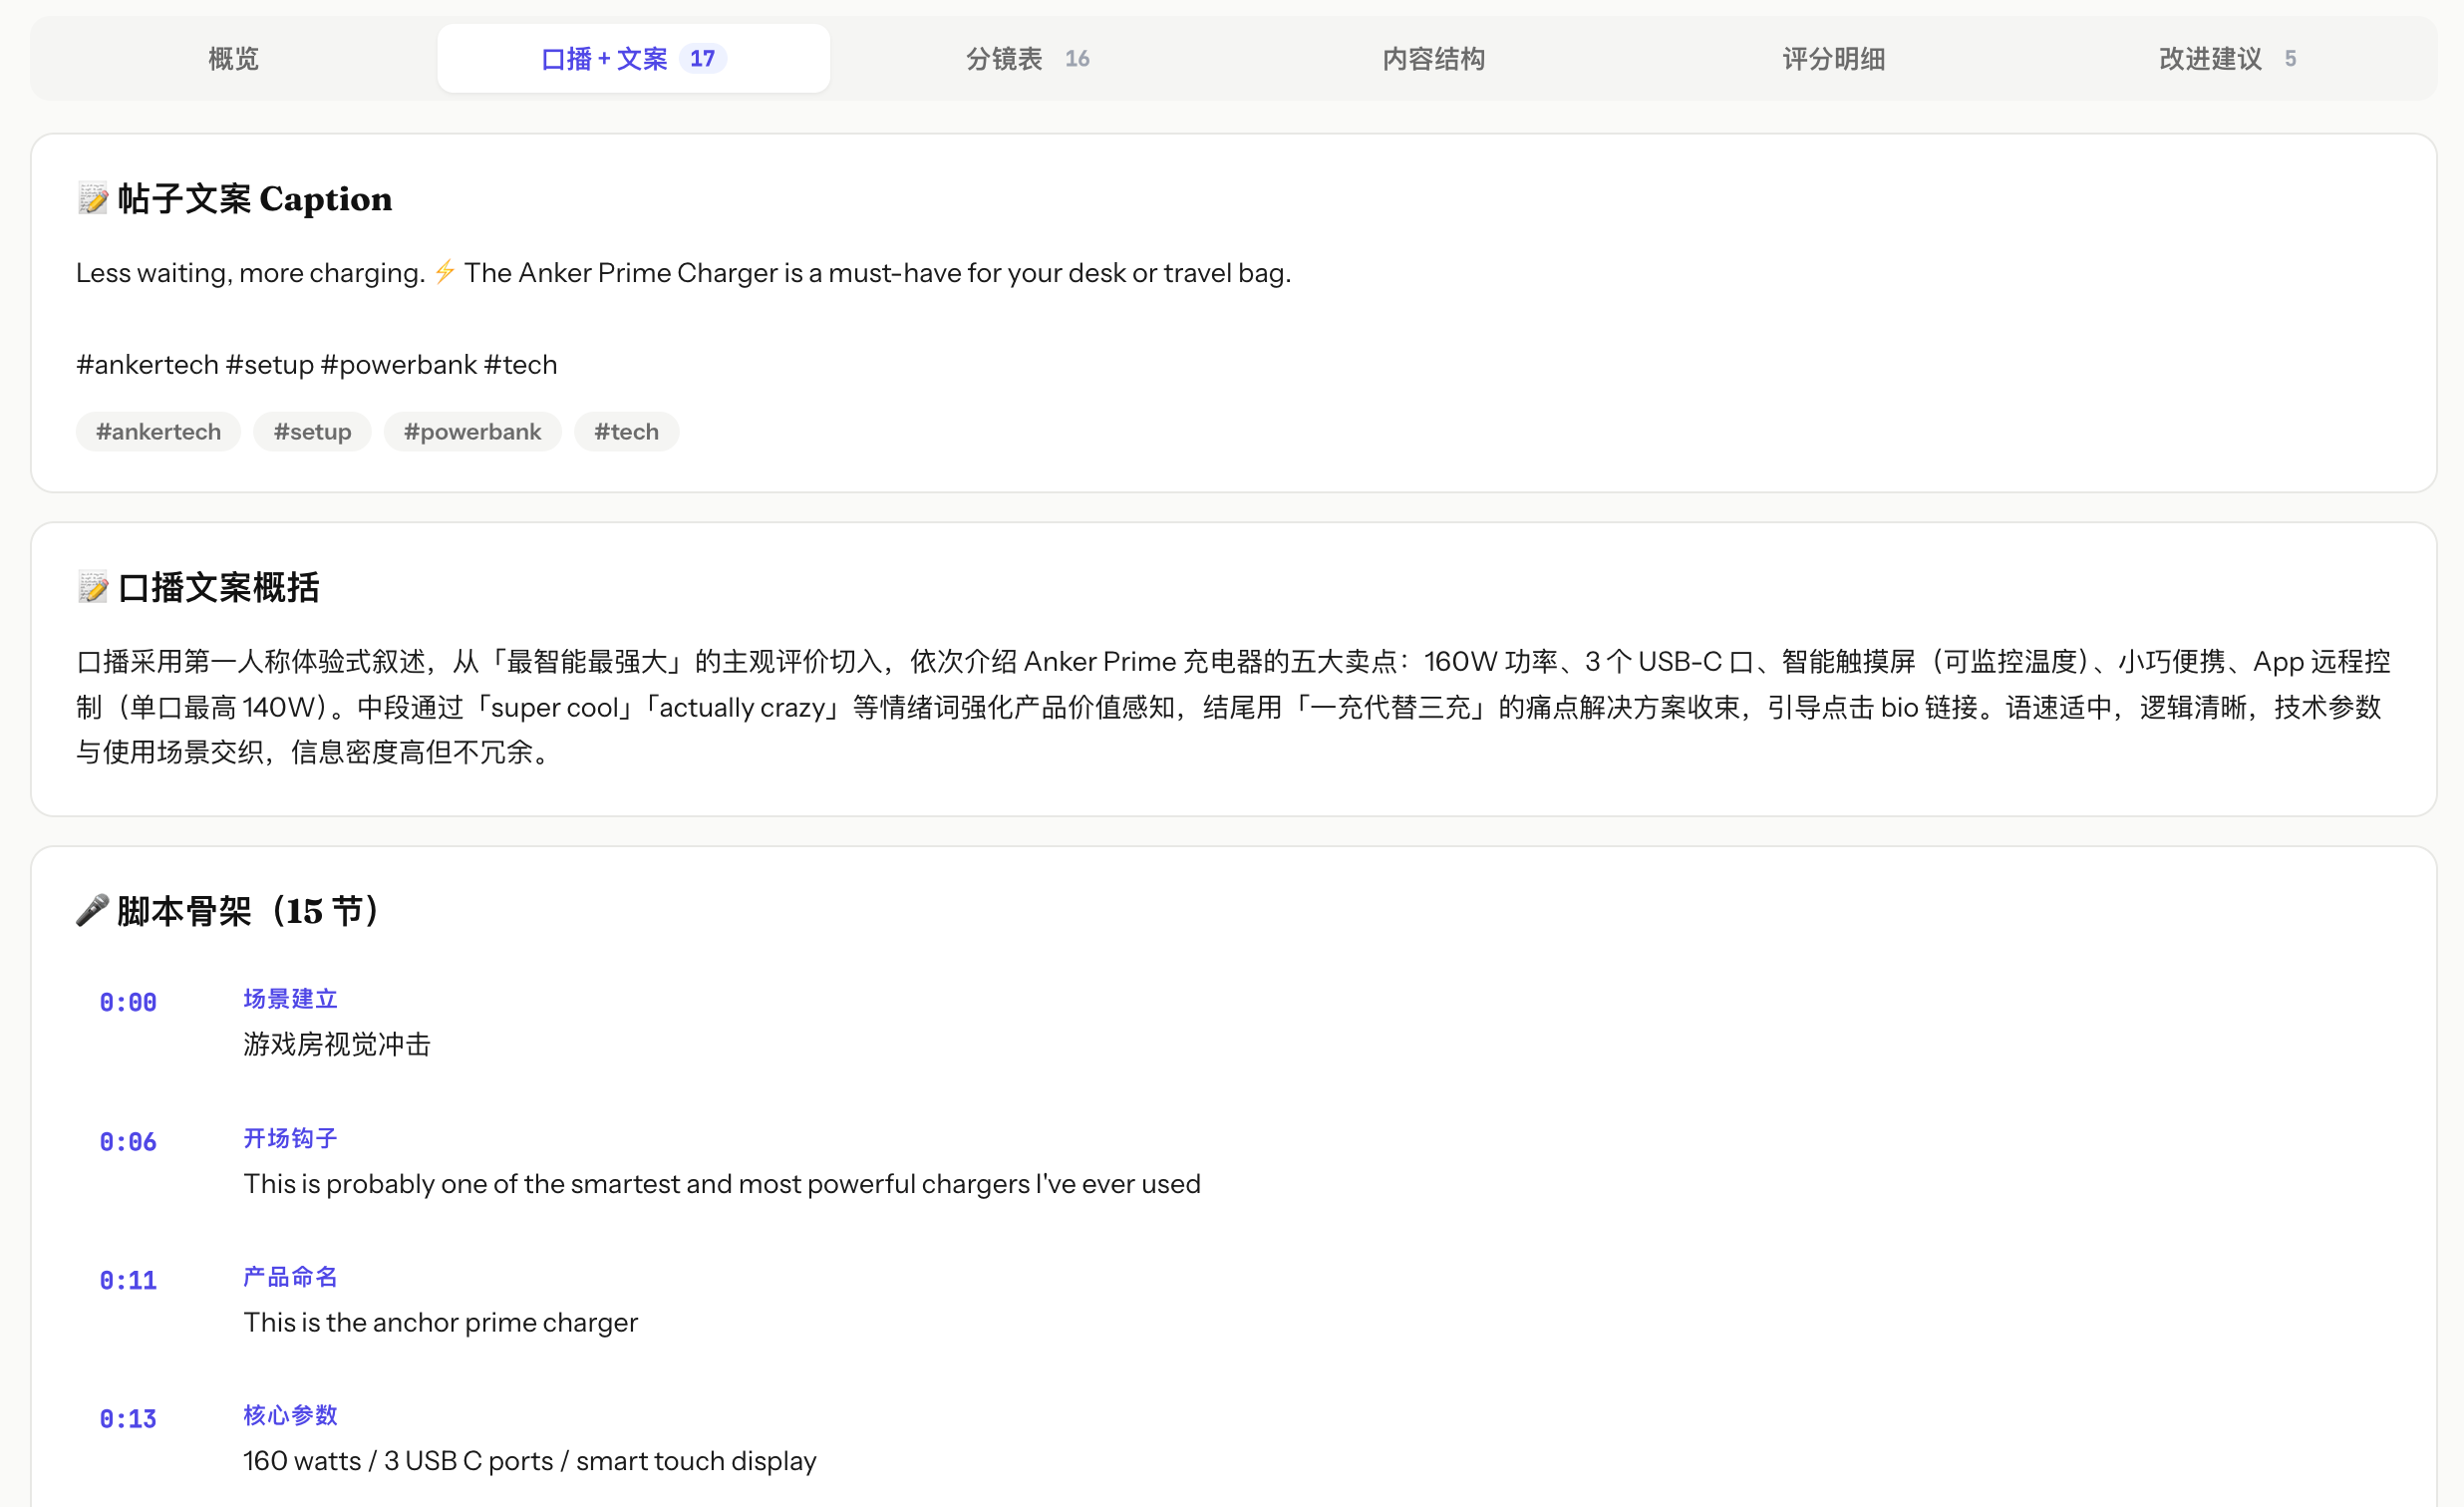Jump to the 0:11 timestamp
Screen dimensions: 2464x1507
coord(128,1281)
